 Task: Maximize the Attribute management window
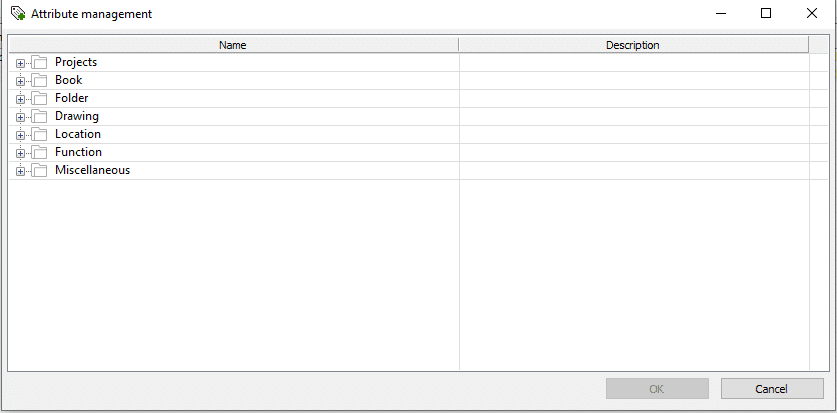click(x=766, y=14)
